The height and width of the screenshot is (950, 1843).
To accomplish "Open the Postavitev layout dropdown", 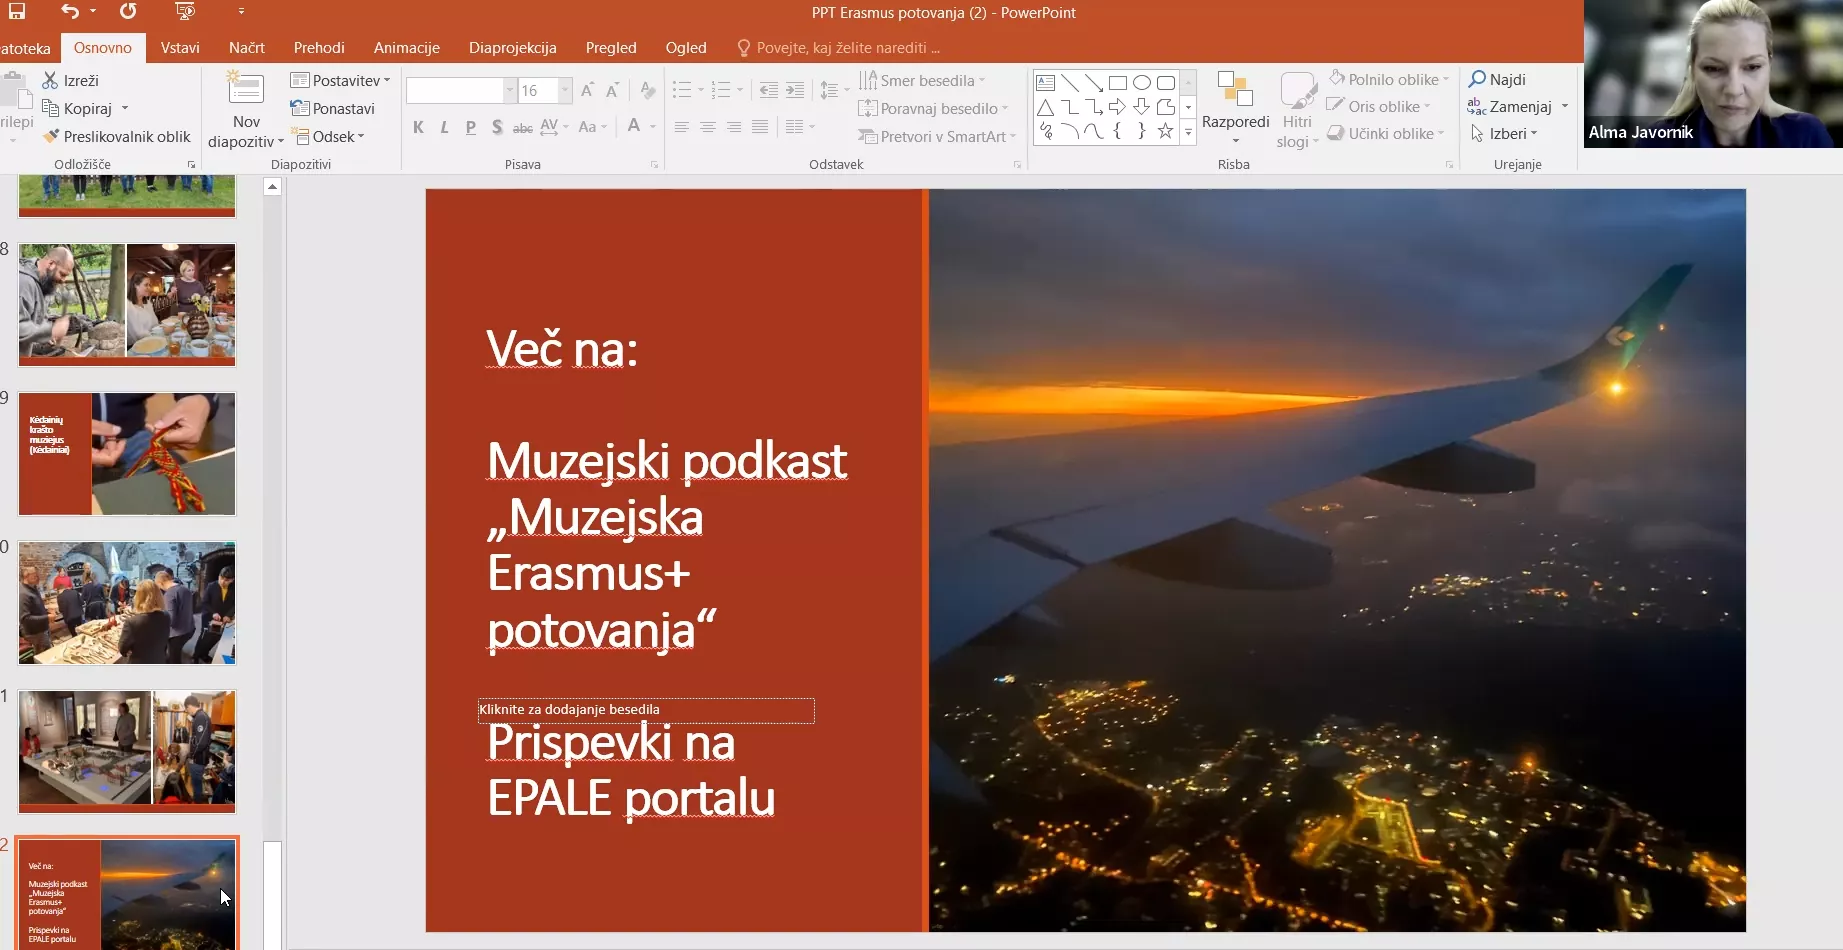I will [340, 80].
